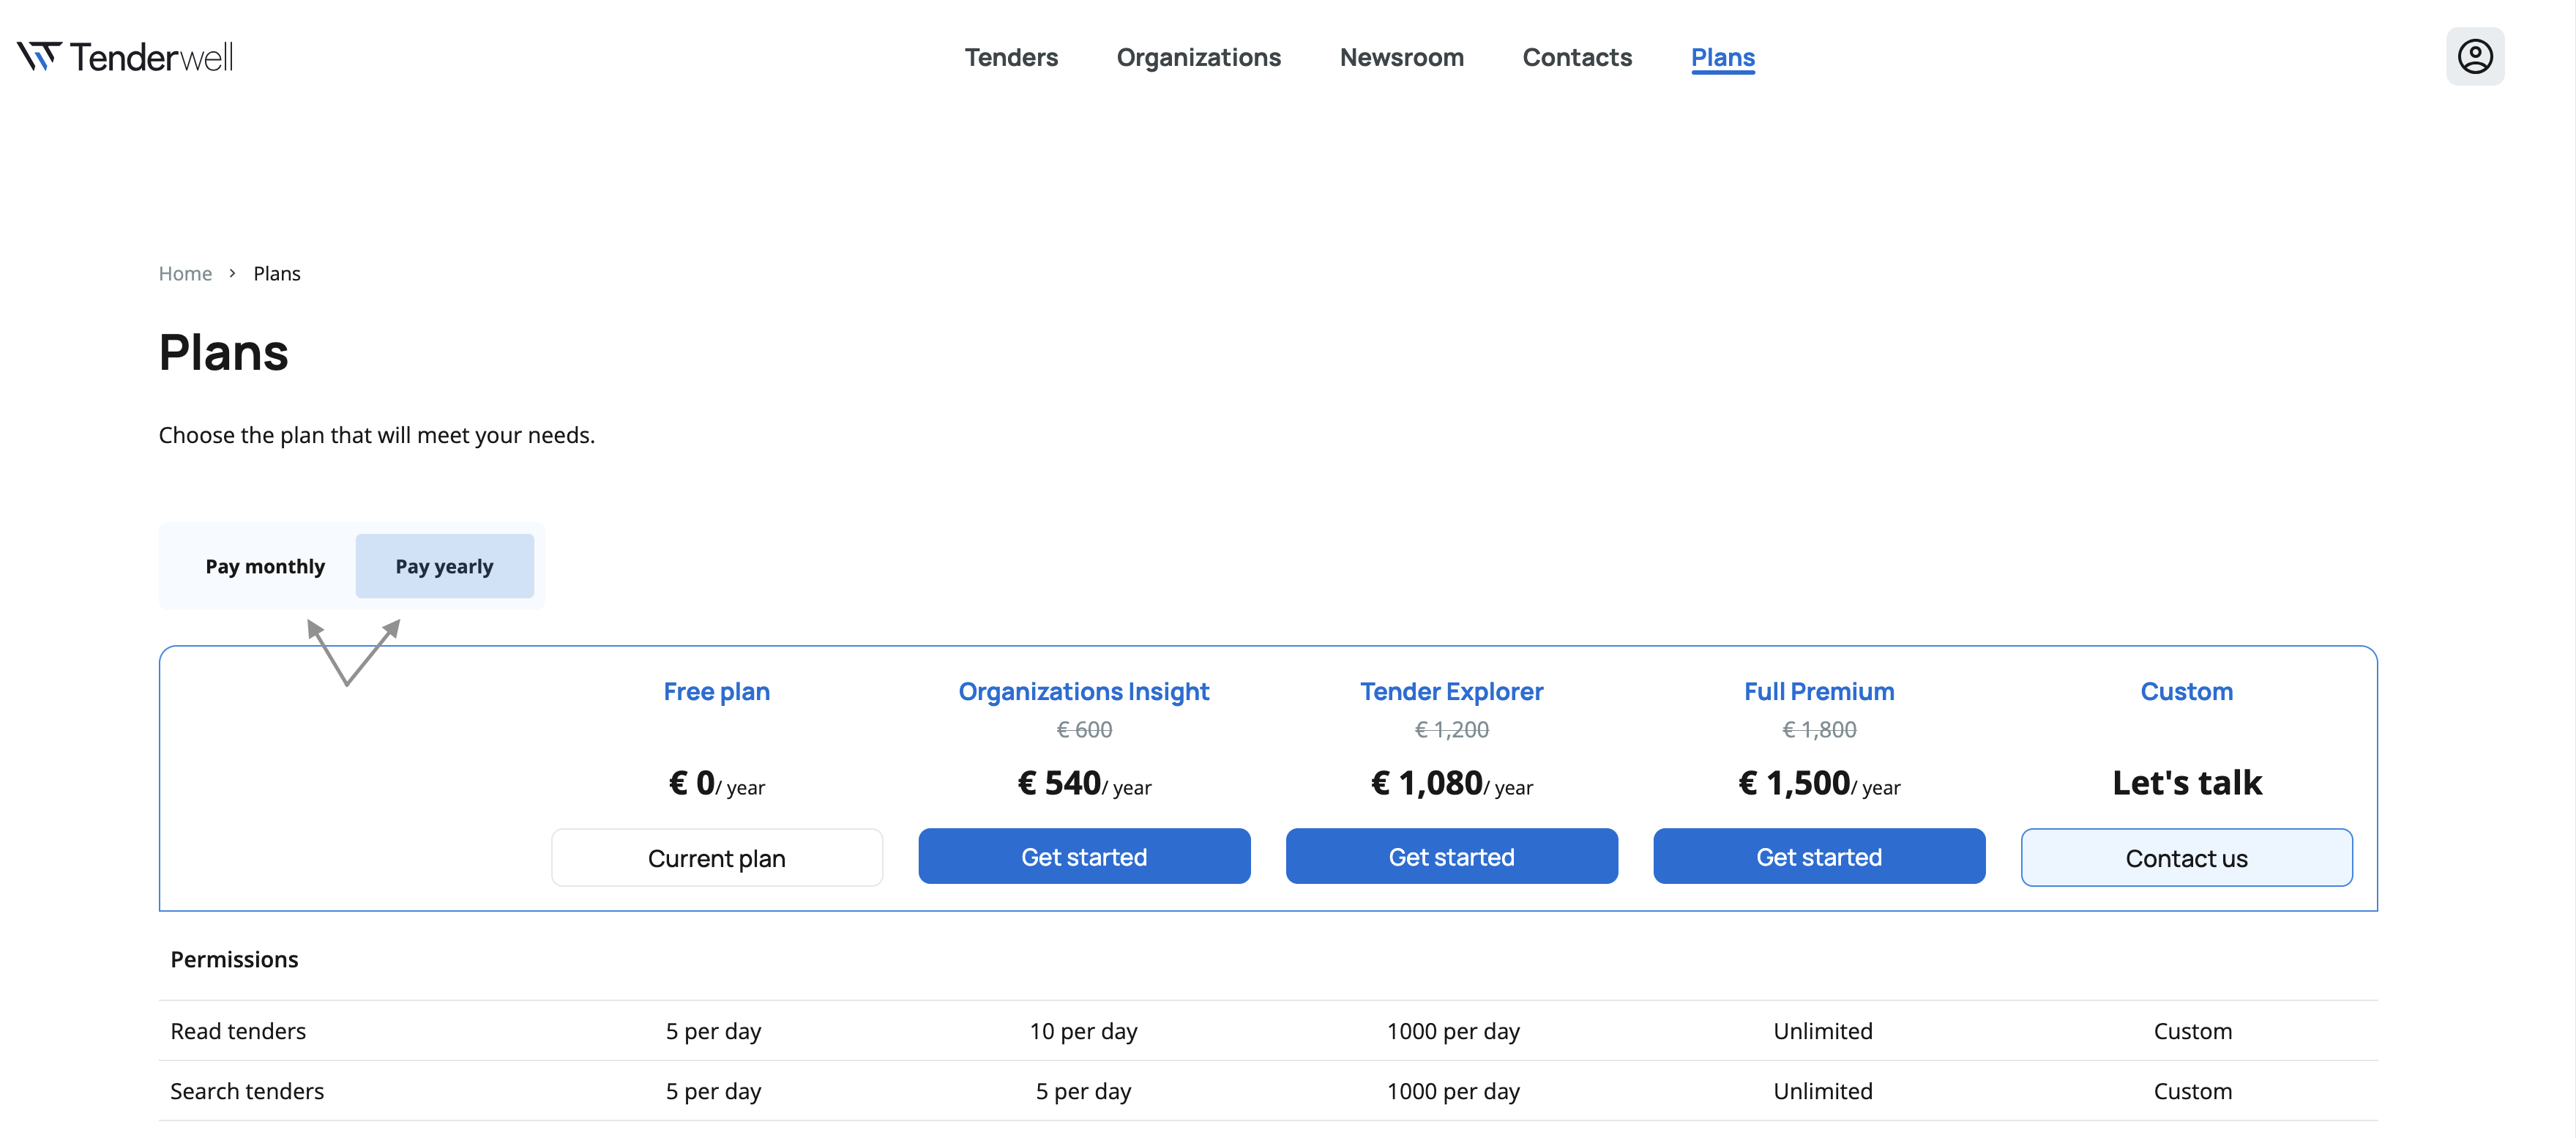2576x1138 pixels.
Task: Open the Newsroom section
Action: pyautogui.click(x=1401, y=57)
